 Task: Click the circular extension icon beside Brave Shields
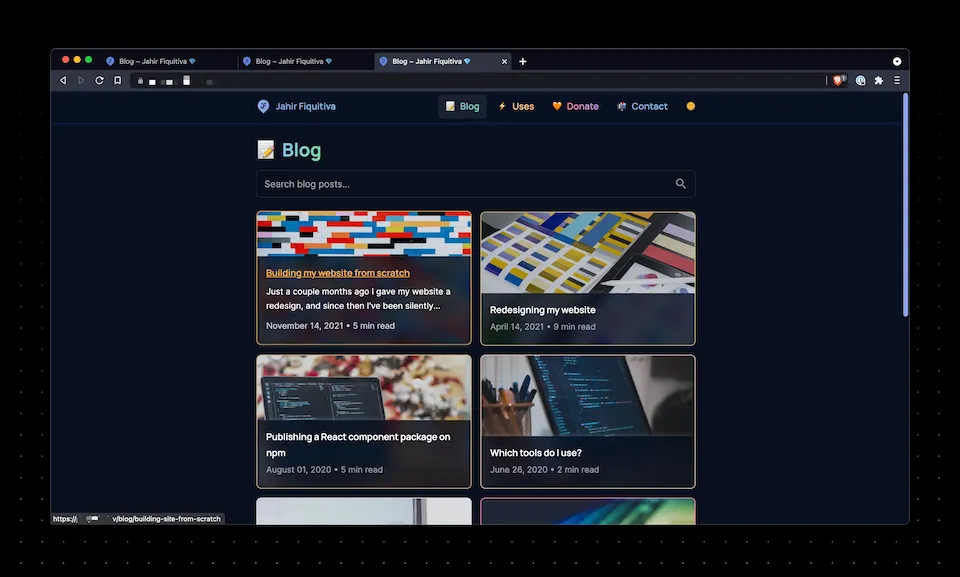[x=860, y=80]
